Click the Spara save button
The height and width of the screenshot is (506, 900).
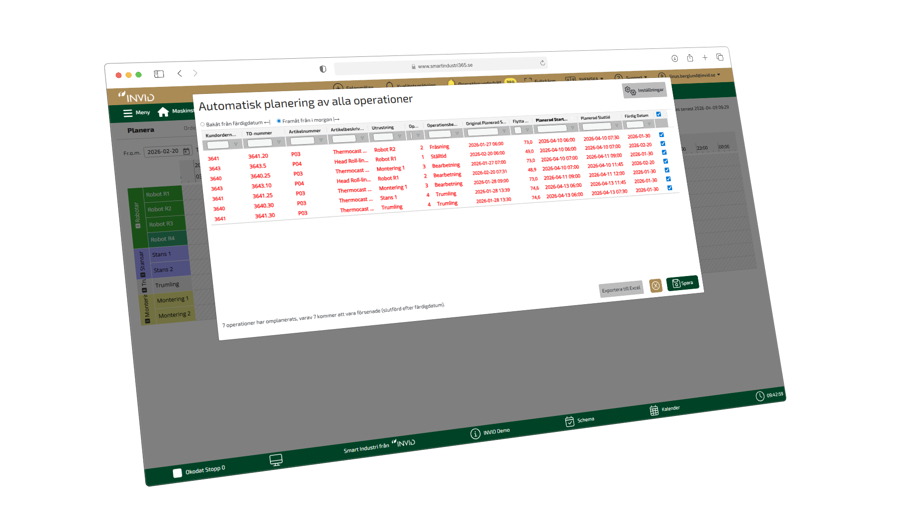(682, 283)
